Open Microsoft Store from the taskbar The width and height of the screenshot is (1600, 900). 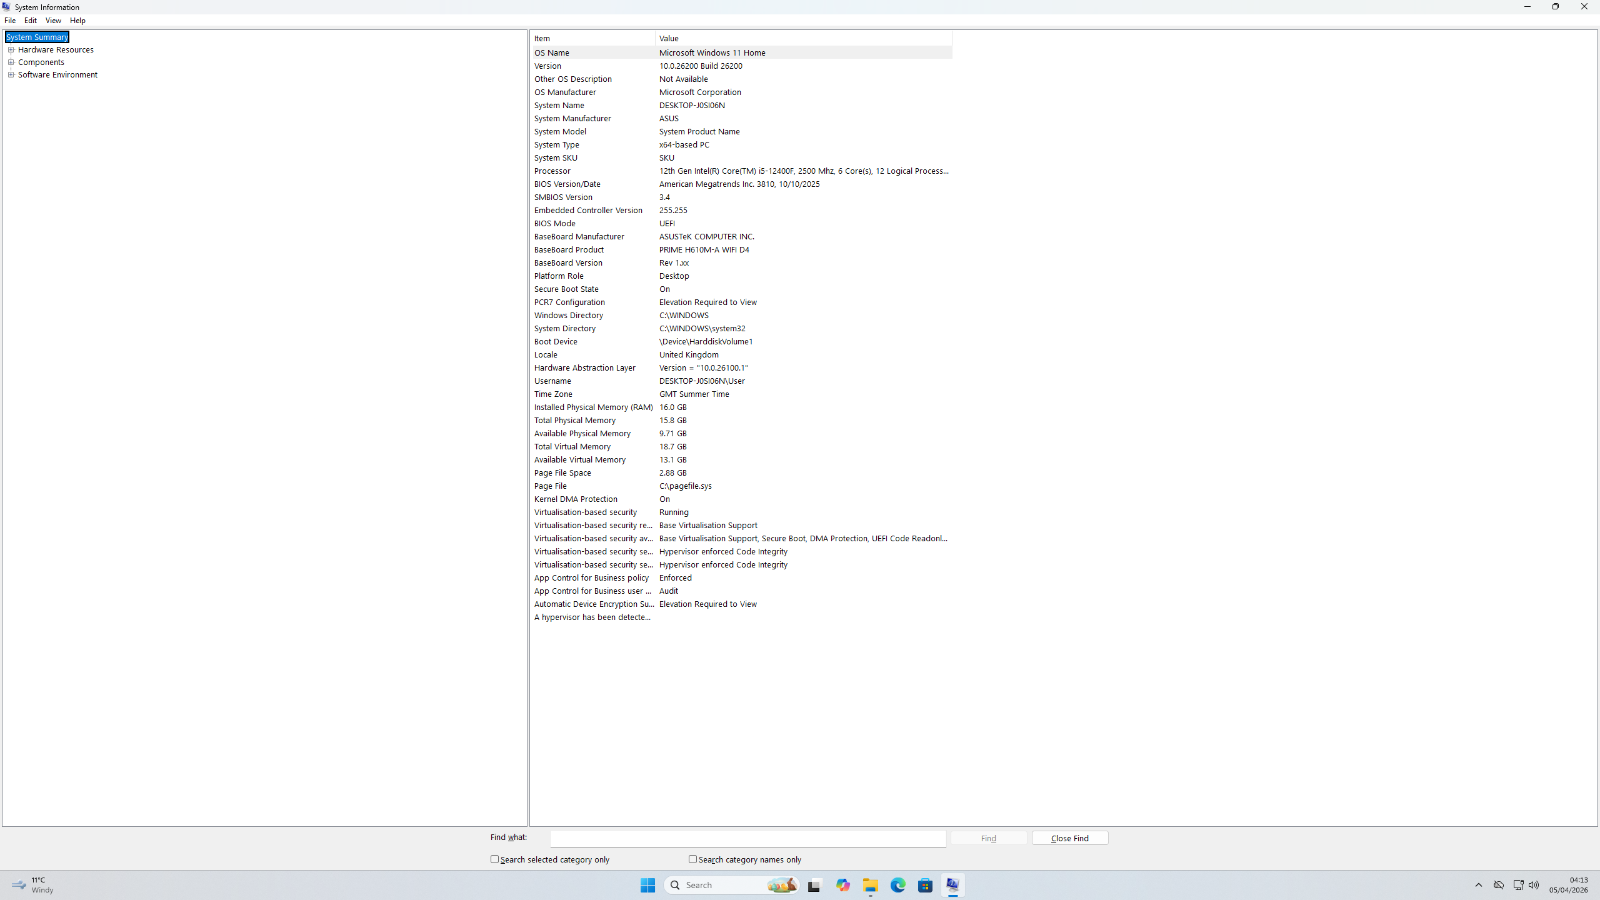click(925, 885)
